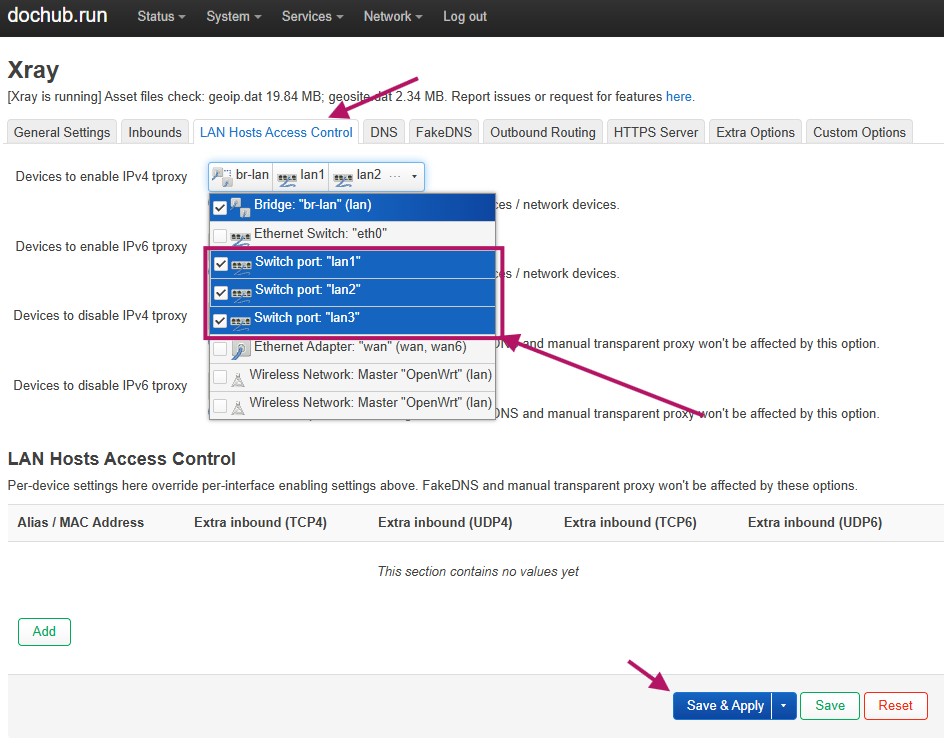Uncheck the Bridge "br-lan" (lan) checkbox
The width and height of the screenshot is (944, 747).
click(x=220, y=208)
